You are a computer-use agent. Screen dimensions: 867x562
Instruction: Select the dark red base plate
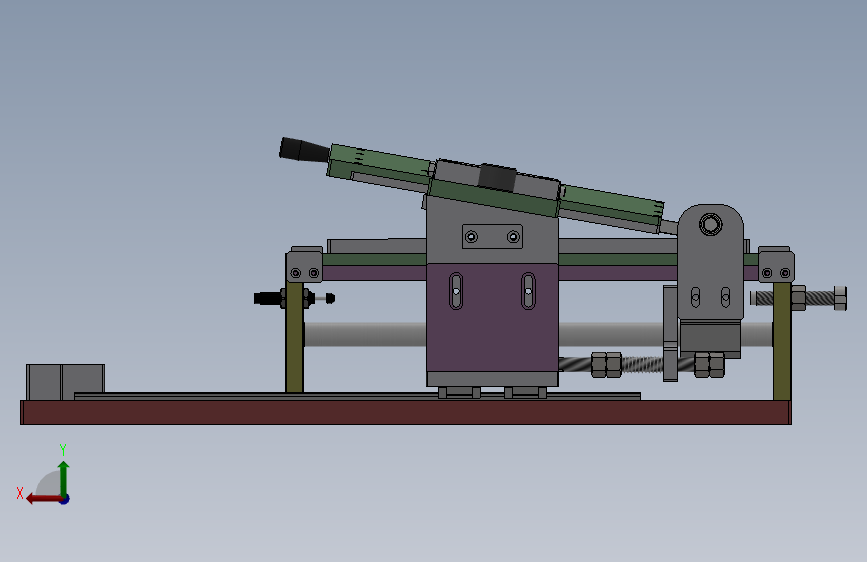click(x=406, y=413)
